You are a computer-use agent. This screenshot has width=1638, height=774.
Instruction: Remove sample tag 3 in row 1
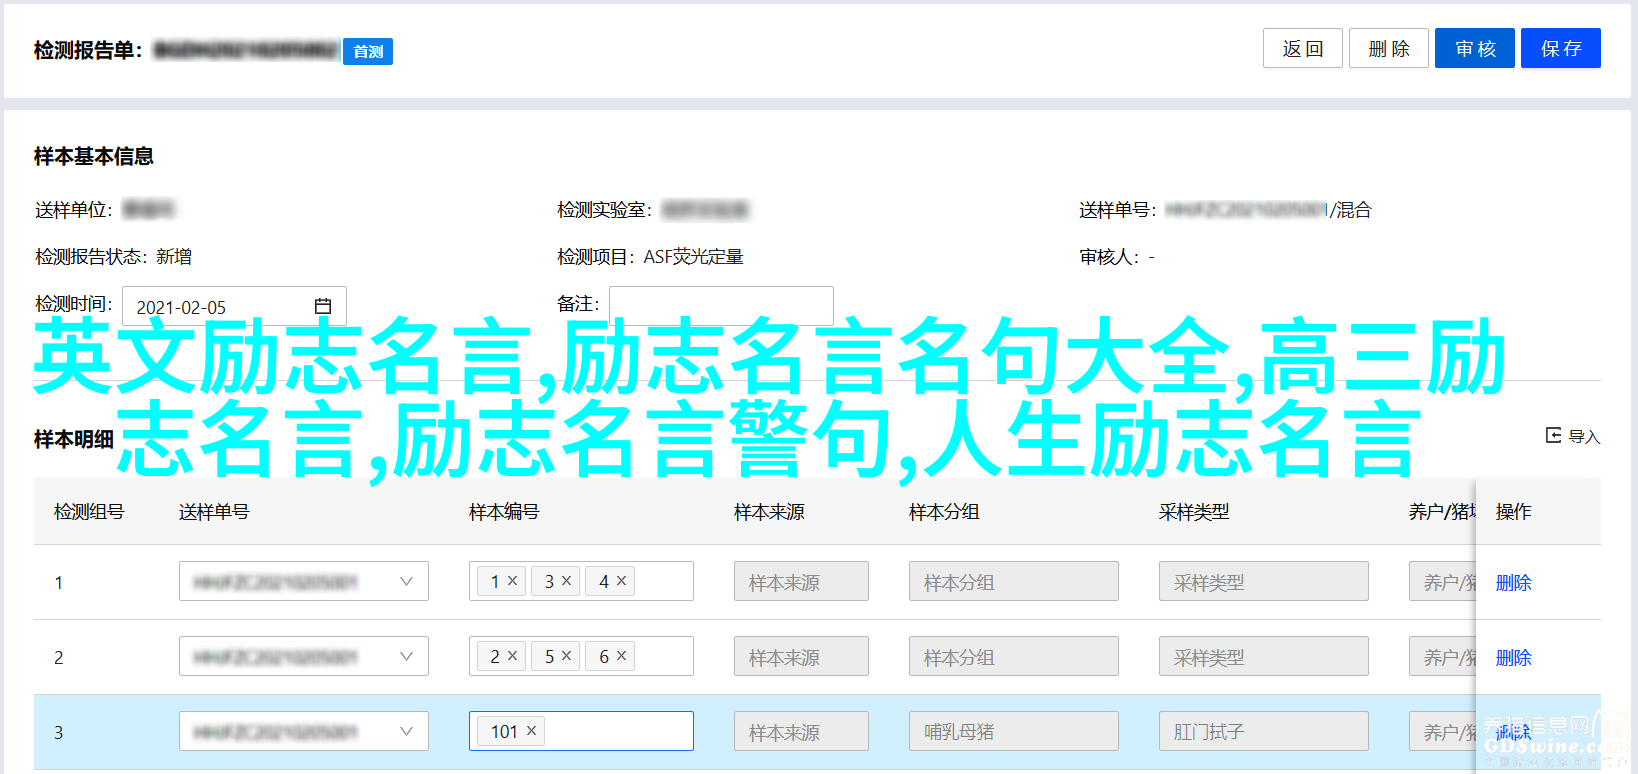(566, 580)
